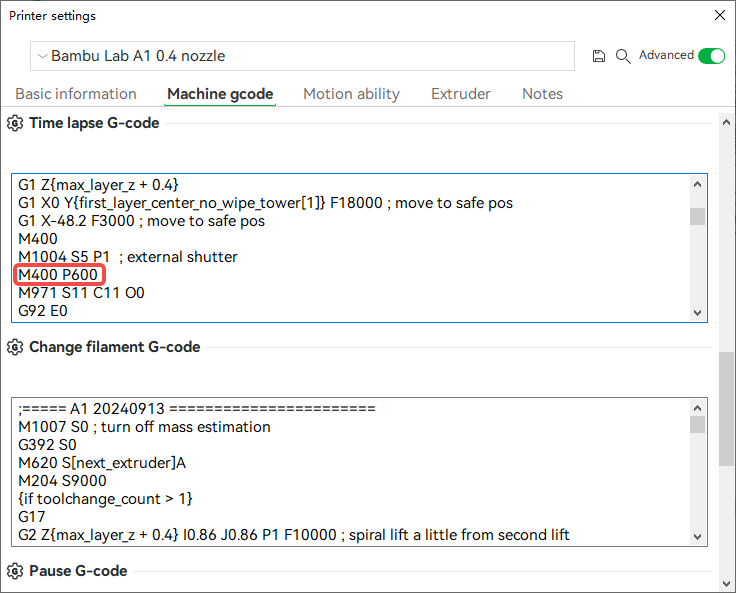
Task: Select the Machine gcode tab
Action: coord(220,94)
